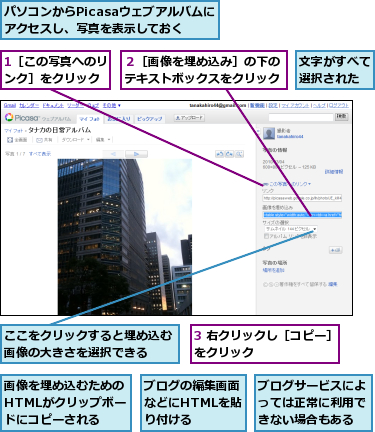Open the ドキュメント link in top bar
This screenshot has width=375, height=432.
click(53, 105)
